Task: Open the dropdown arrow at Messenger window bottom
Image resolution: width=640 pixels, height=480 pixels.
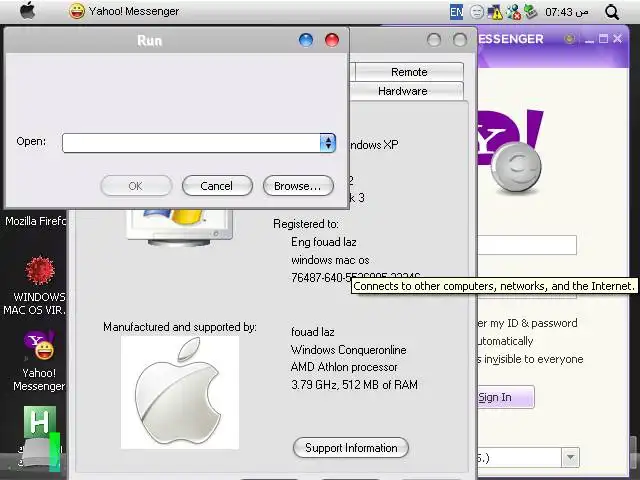Action: 571,458
